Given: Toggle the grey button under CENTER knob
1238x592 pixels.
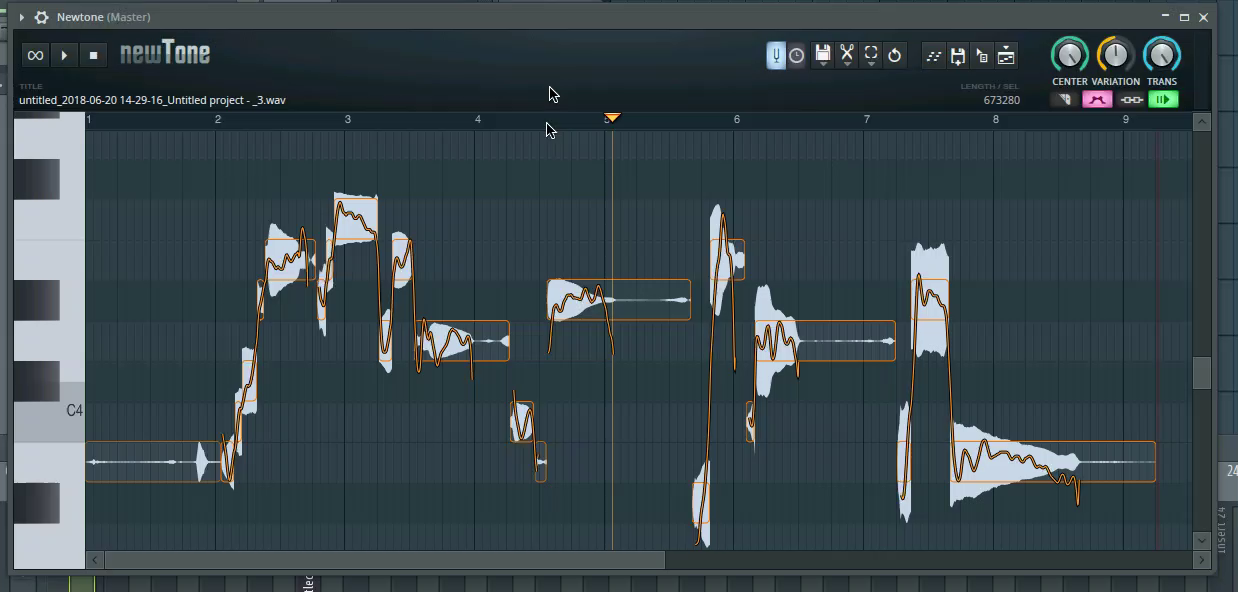Looking at the screenshot, I should pyautogui.click(x=1065, y=99).
